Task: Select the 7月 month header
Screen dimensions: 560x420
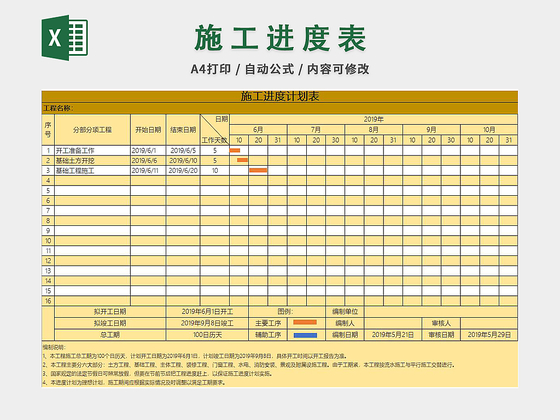Action: (x=316, y=130)
